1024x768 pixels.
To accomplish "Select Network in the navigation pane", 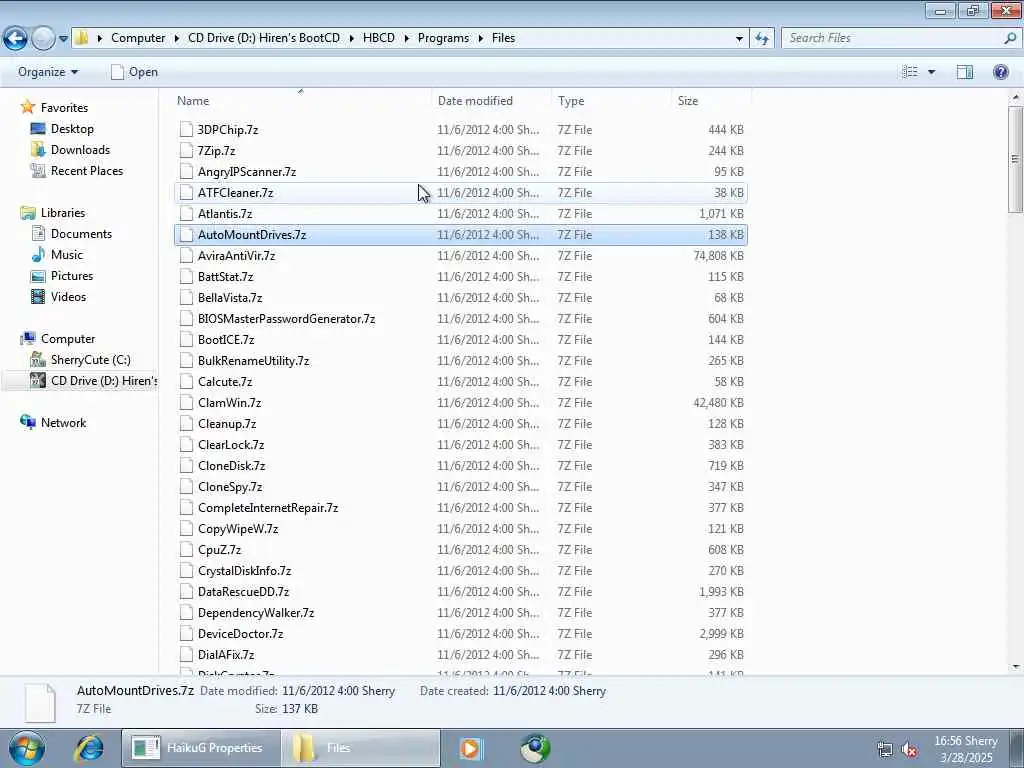I will [x=63, y=423].
